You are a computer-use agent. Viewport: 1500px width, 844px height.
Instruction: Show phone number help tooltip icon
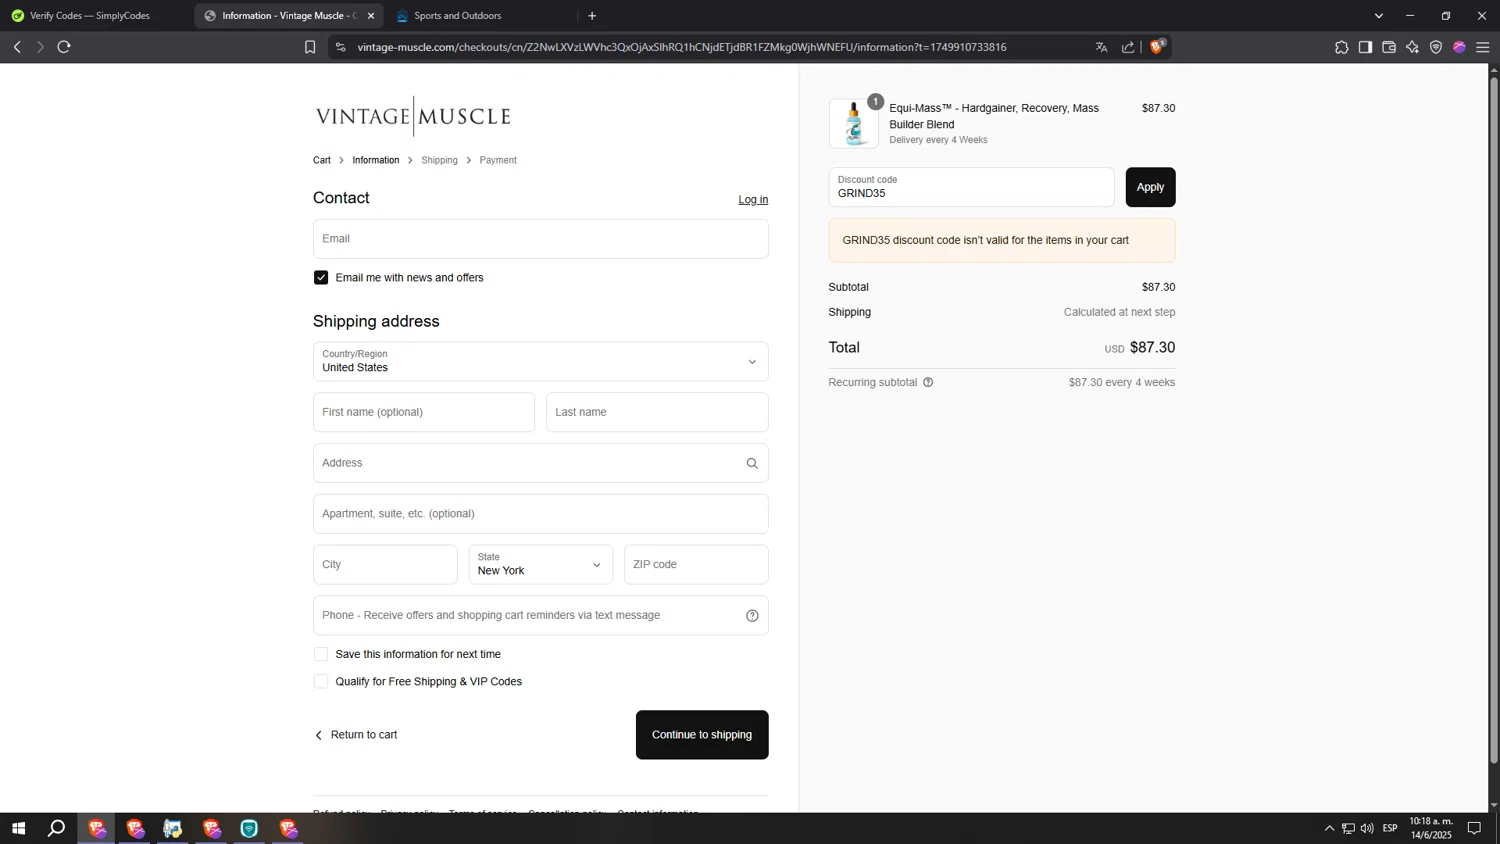752,616
